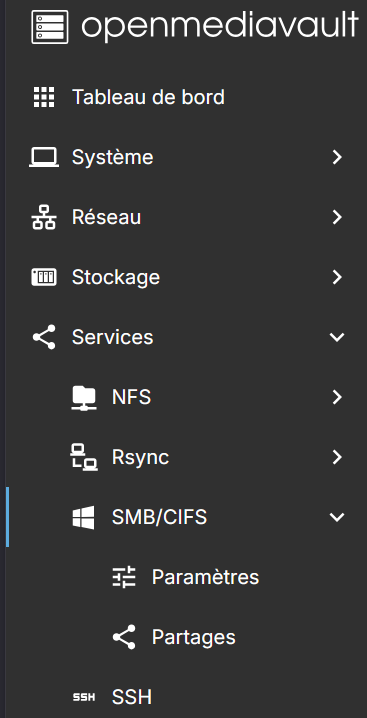
Task: Expand the Stockage chevron arrow
Action: pos(337,277)
